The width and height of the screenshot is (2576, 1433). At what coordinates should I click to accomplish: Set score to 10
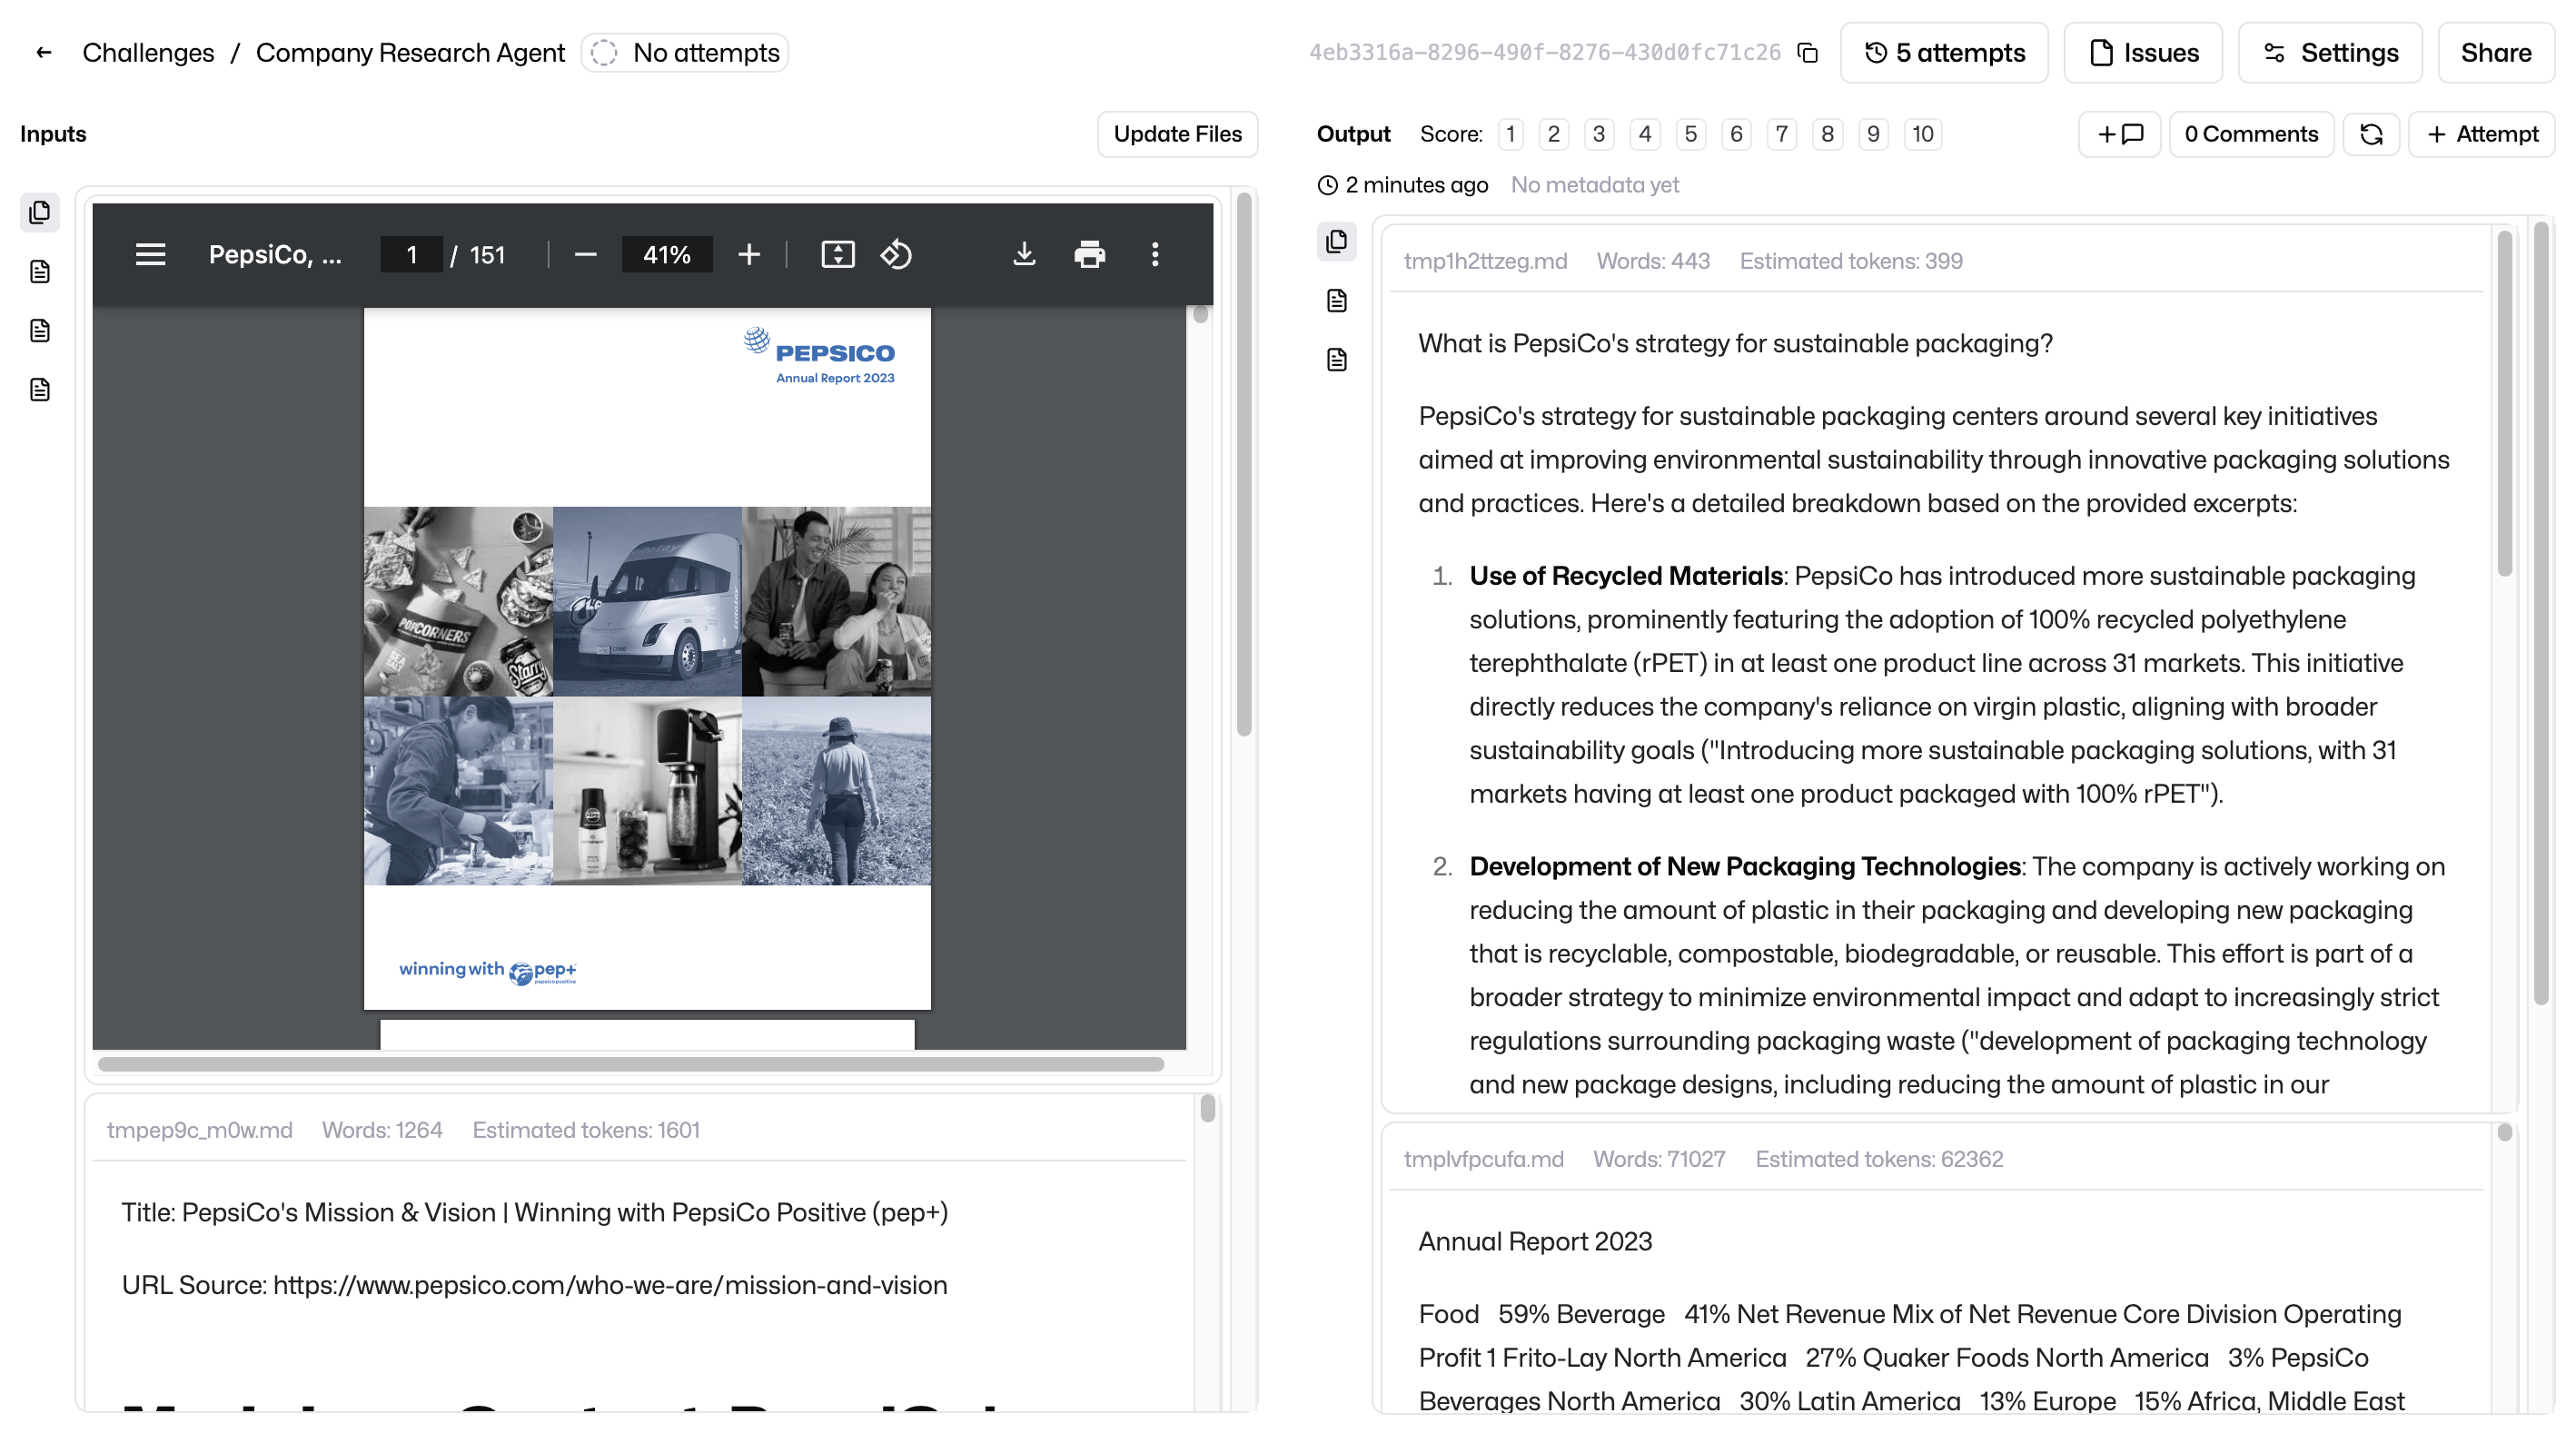click(1922, 134)
